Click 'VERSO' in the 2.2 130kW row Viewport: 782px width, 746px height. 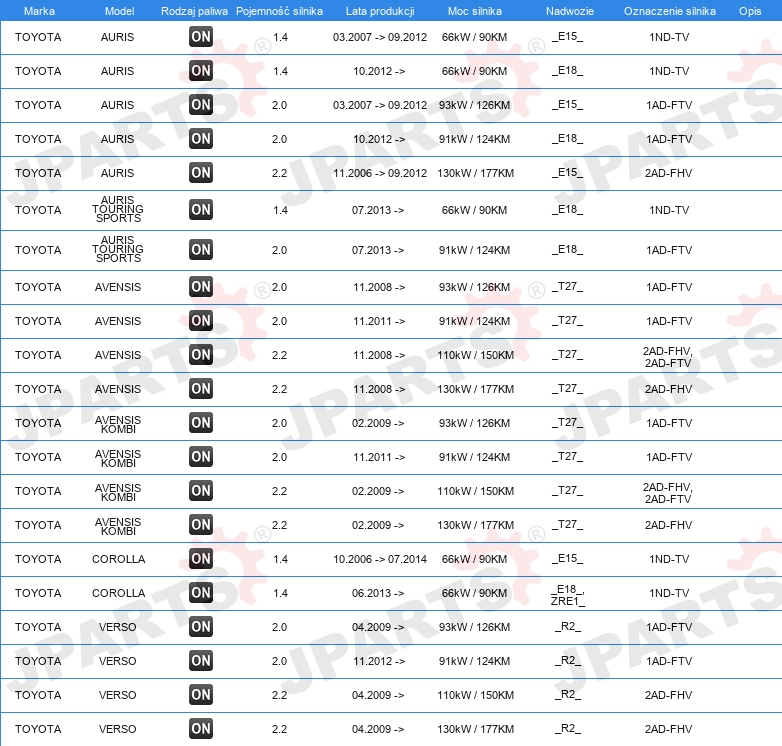117,729
